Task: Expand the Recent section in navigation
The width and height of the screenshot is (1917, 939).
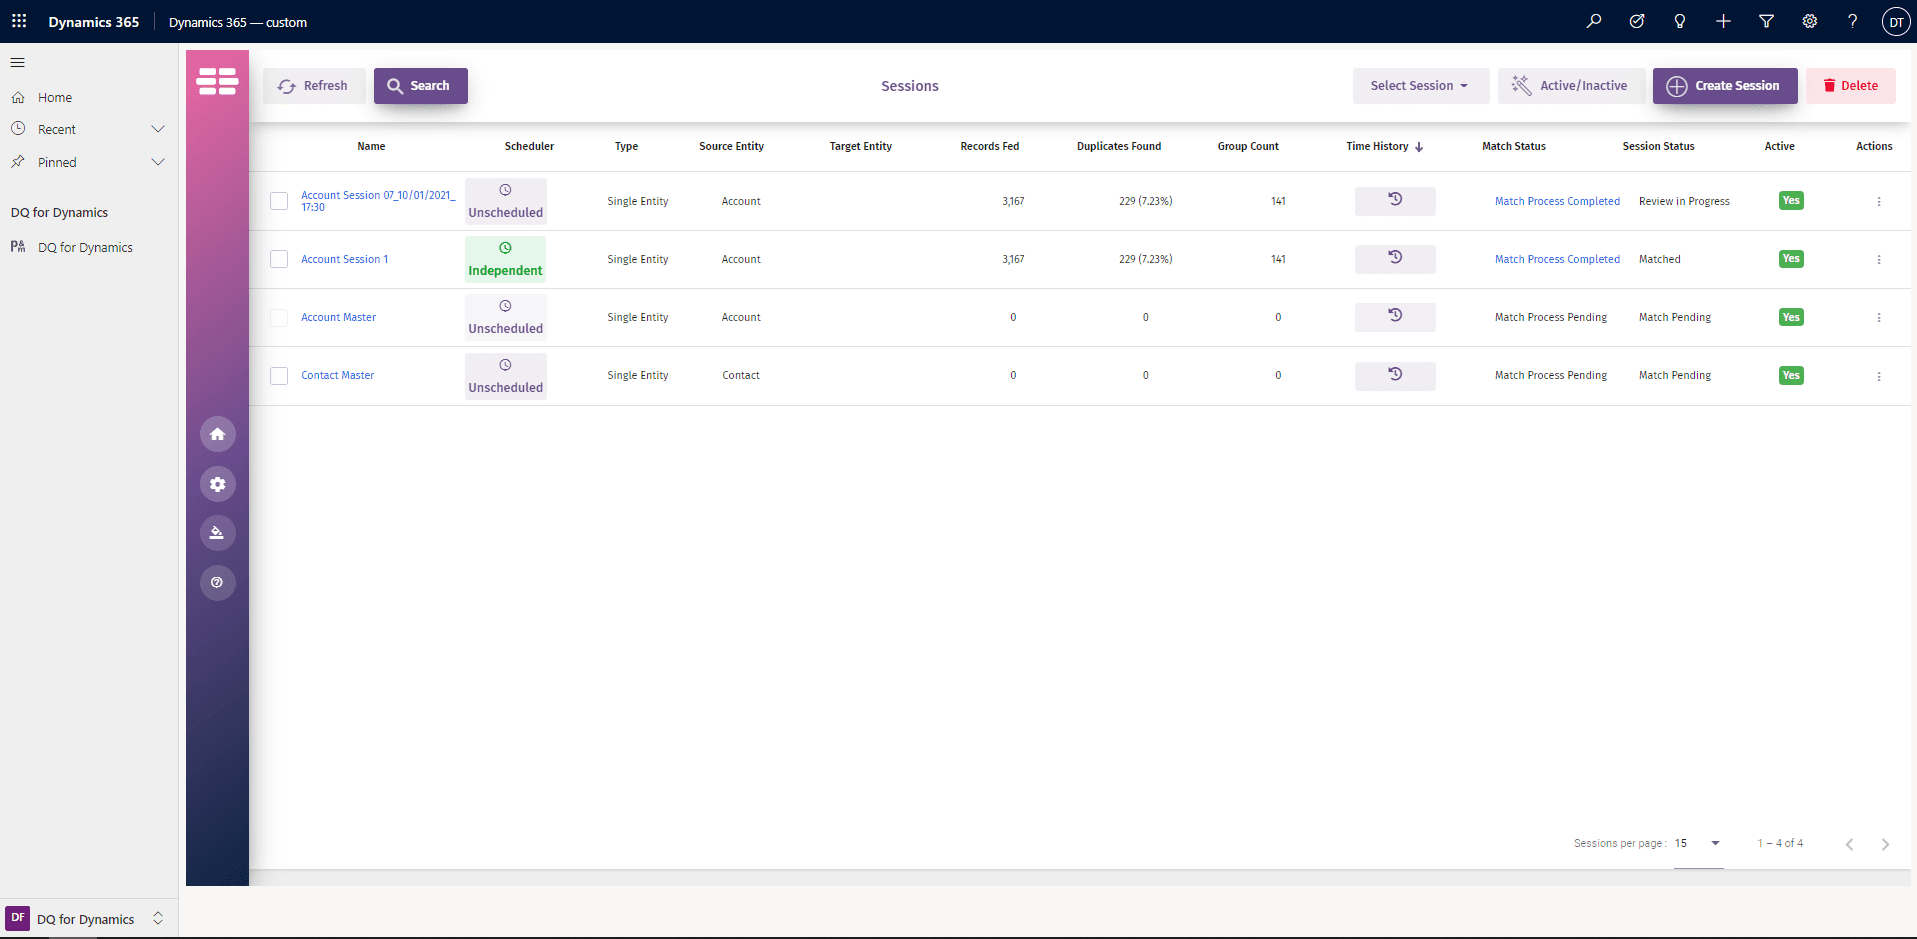Action: [x=157, y=129]
